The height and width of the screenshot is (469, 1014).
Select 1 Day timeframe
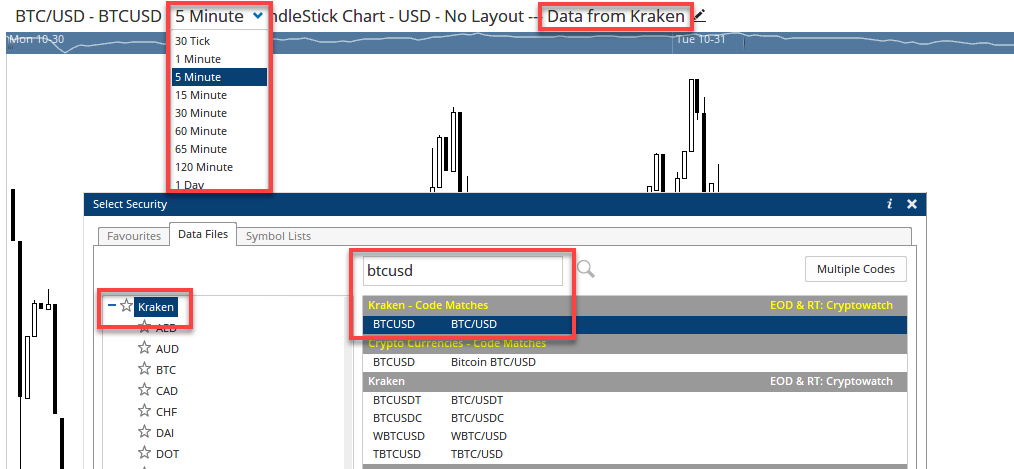coord(219,184)
